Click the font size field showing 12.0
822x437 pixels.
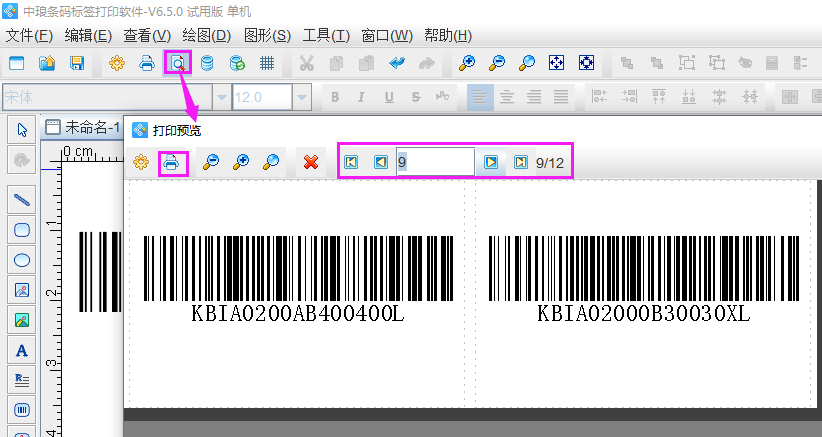click(262, 97)
